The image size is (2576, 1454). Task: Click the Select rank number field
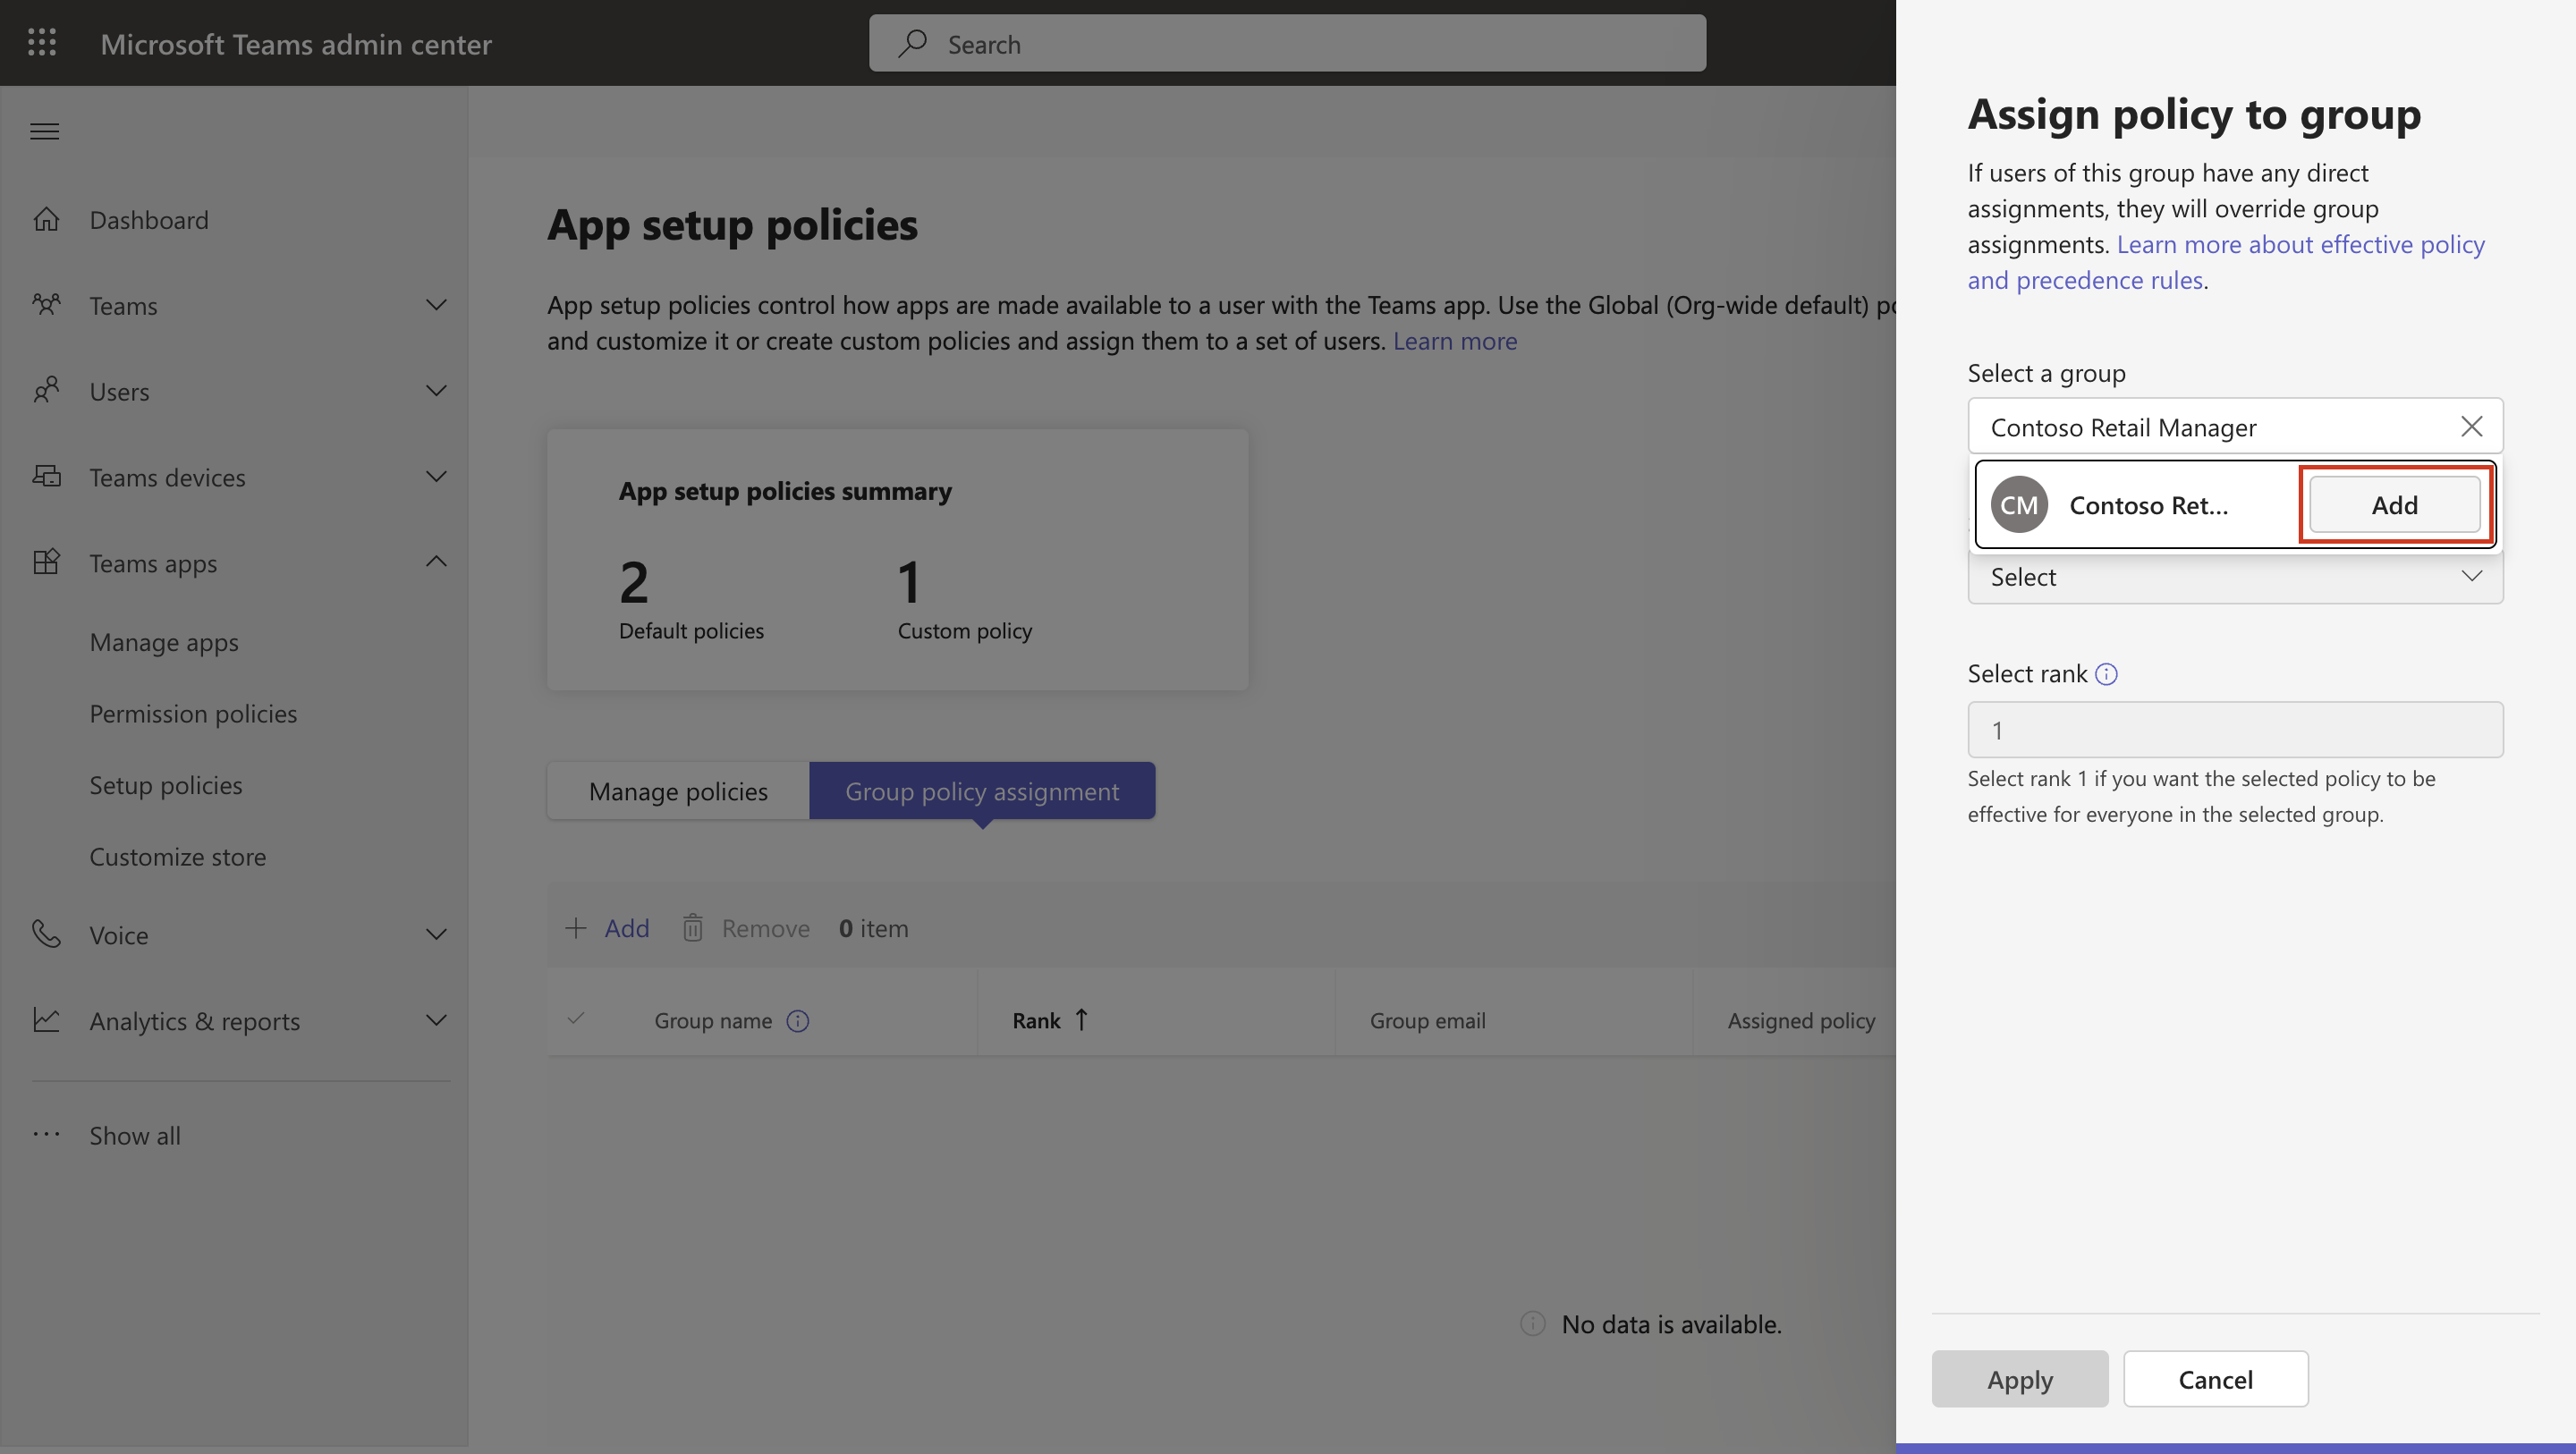pyautogui.click(x=2235, y=730)
